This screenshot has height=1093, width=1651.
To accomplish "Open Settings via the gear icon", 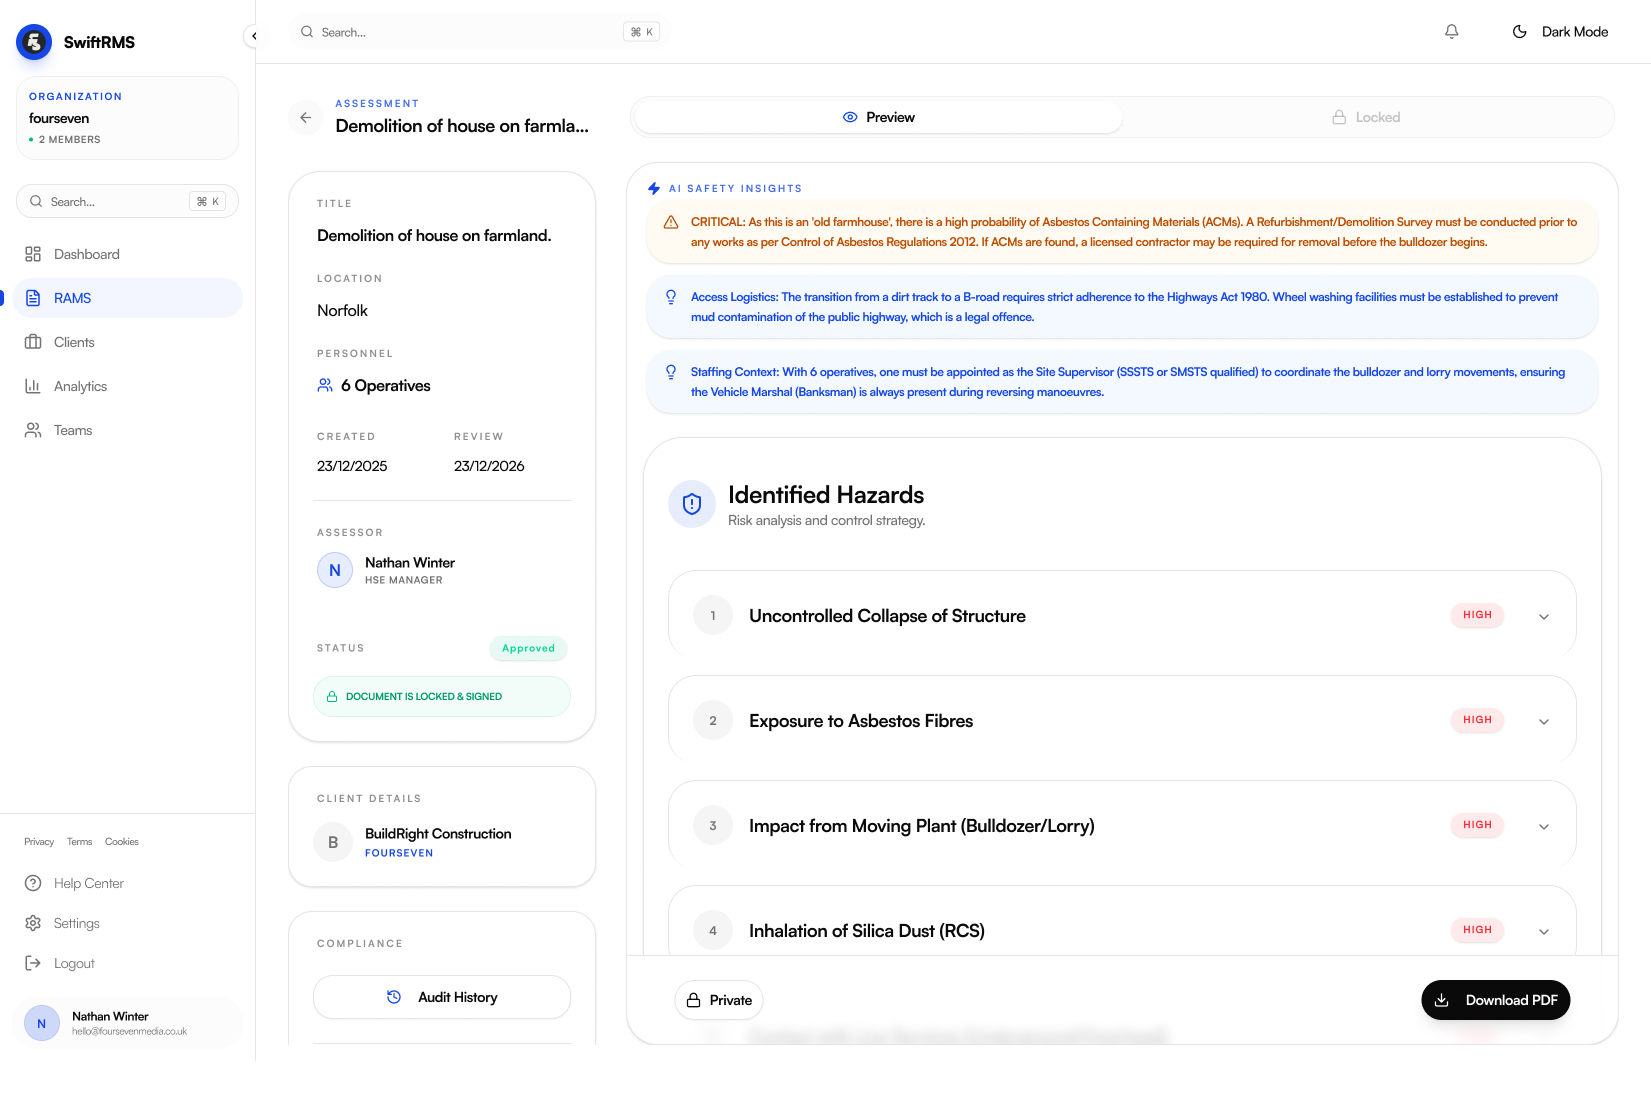I will [33, 923].
